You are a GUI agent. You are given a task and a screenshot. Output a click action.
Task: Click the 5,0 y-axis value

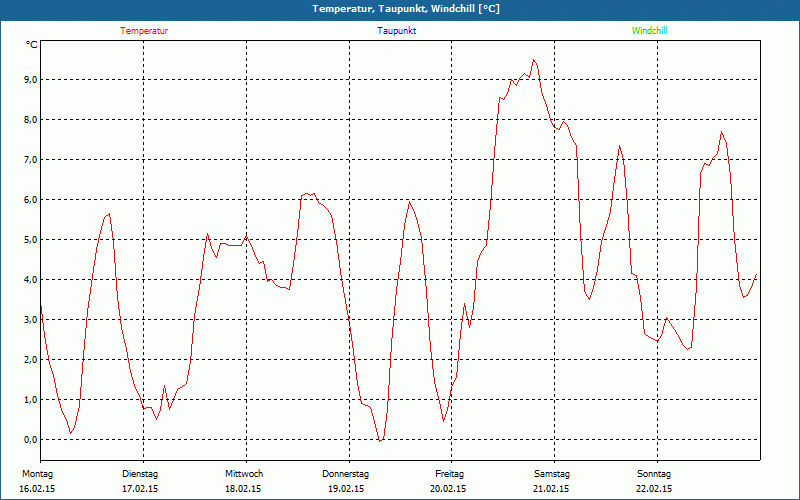(32, 239)
